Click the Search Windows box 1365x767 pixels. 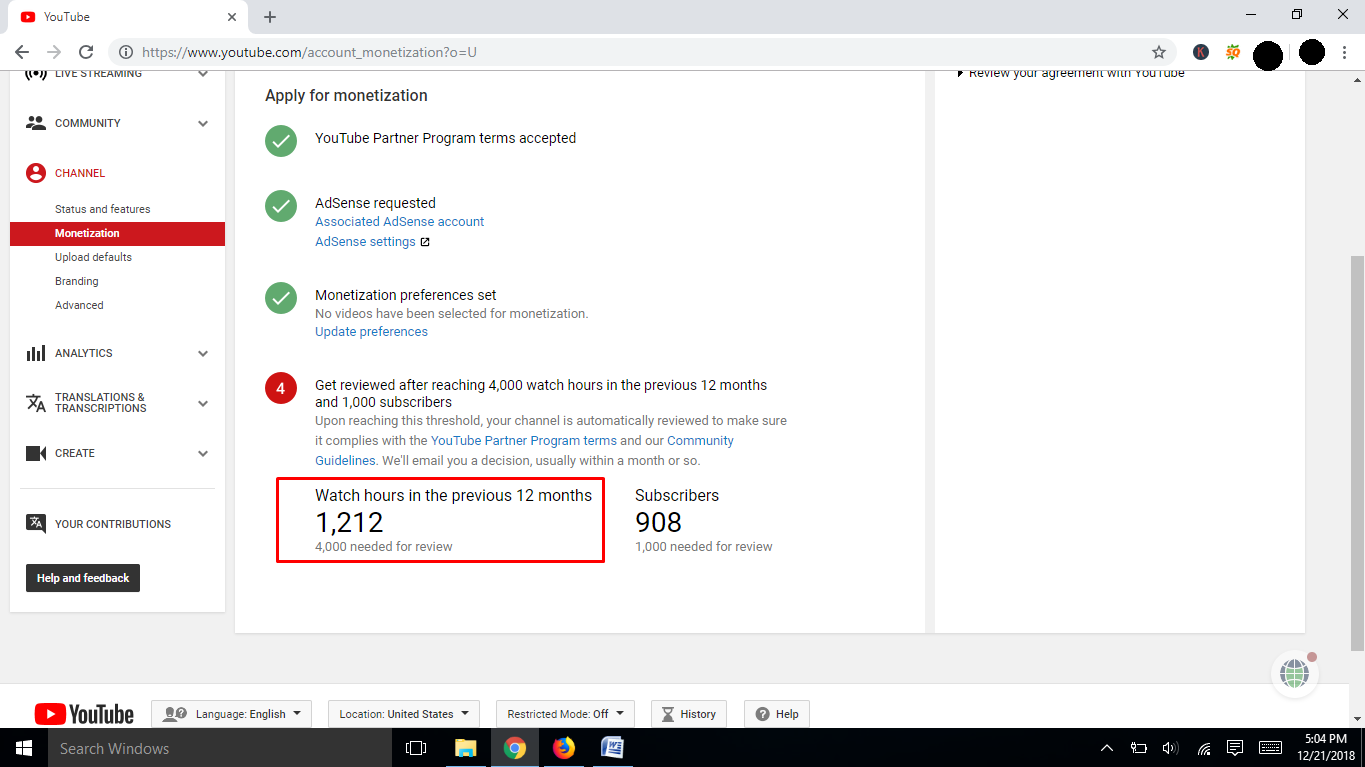[x=218, y=748]
